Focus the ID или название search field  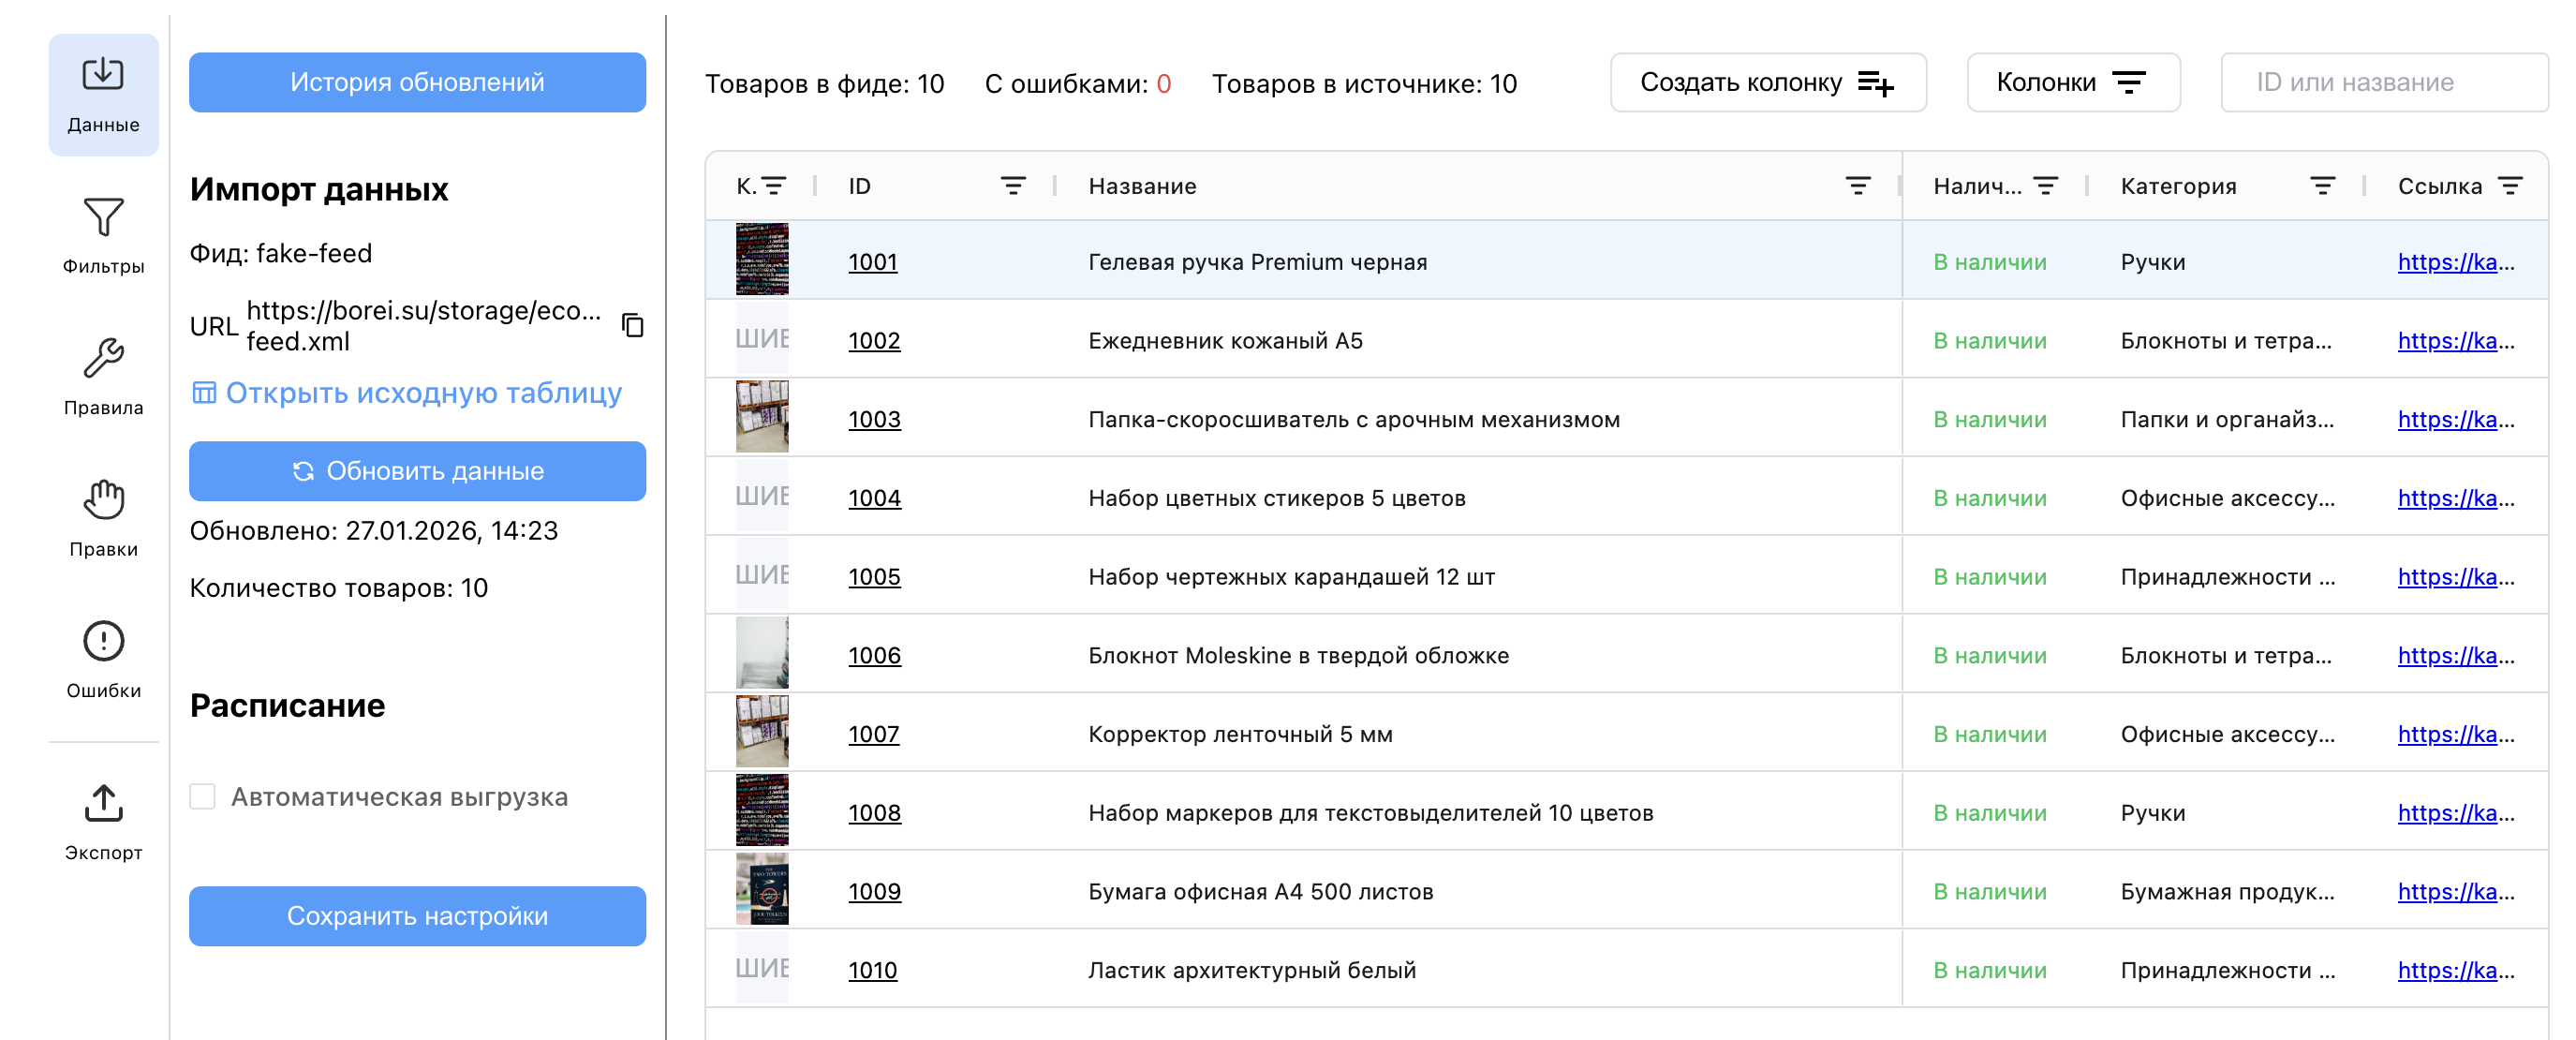[x=2383, y=83]
